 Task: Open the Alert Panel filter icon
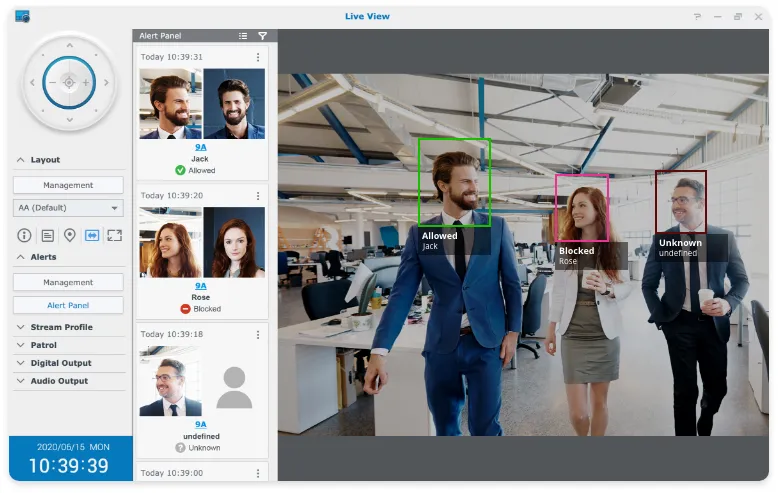pos(262,36)
